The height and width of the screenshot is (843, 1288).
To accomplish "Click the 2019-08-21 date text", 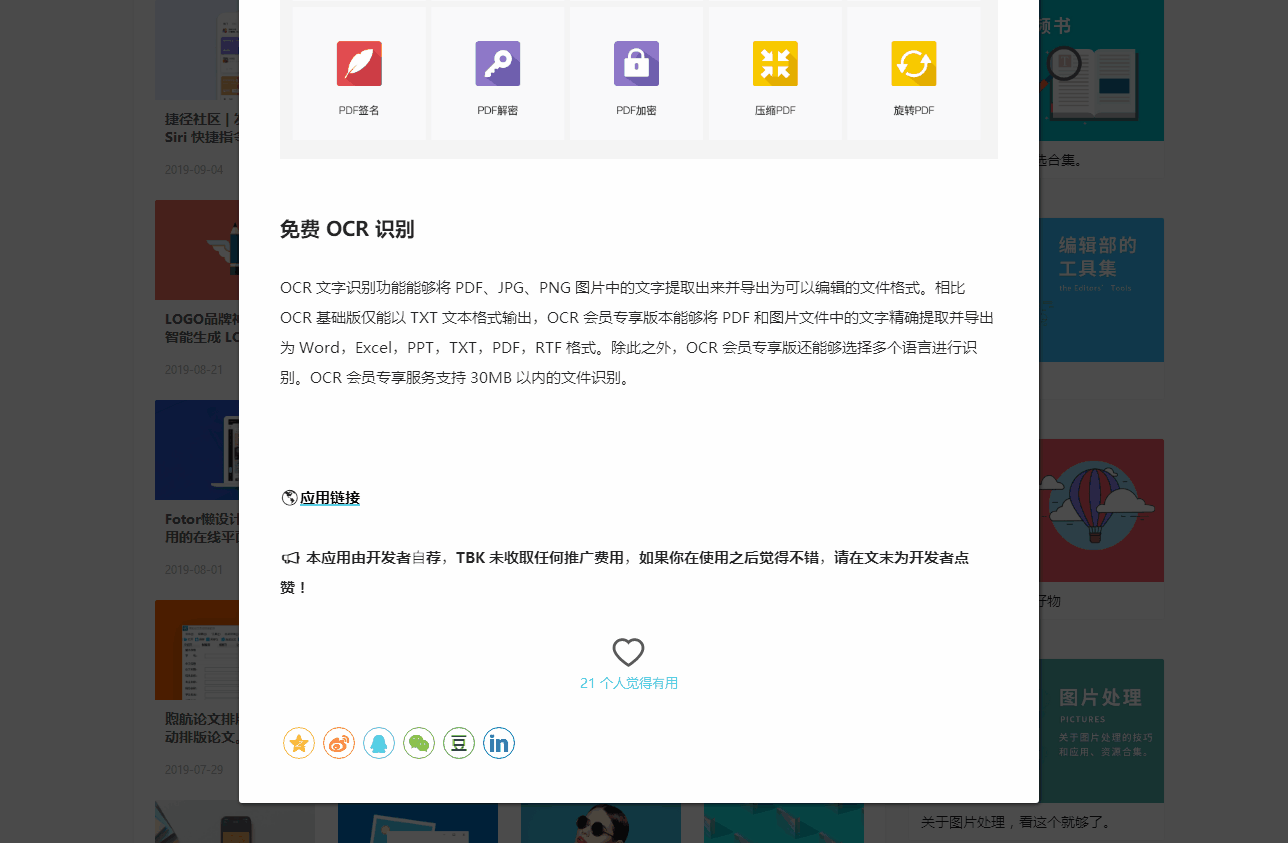I will click(194, 370).
